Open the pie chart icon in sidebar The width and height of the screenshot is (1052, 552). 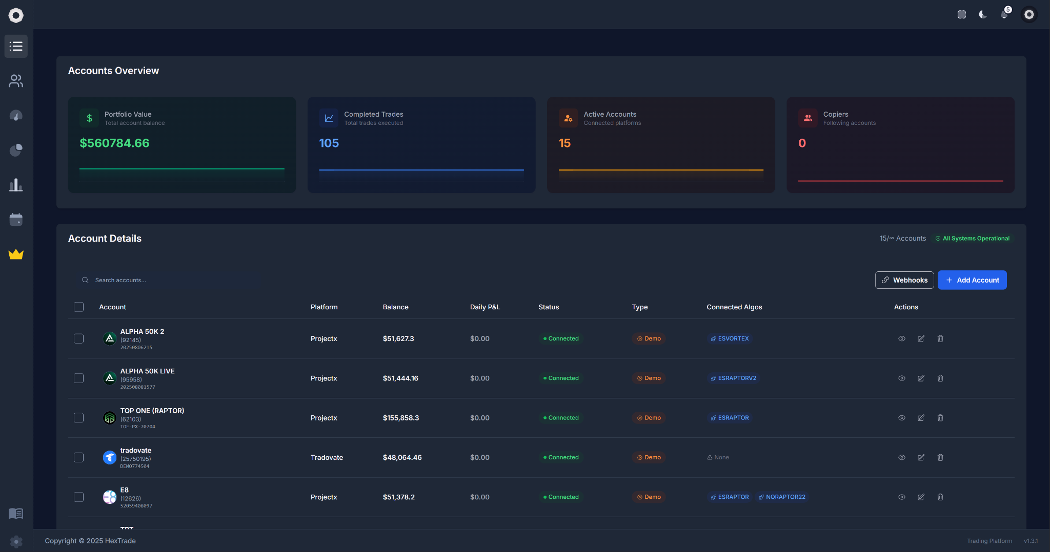16,150
